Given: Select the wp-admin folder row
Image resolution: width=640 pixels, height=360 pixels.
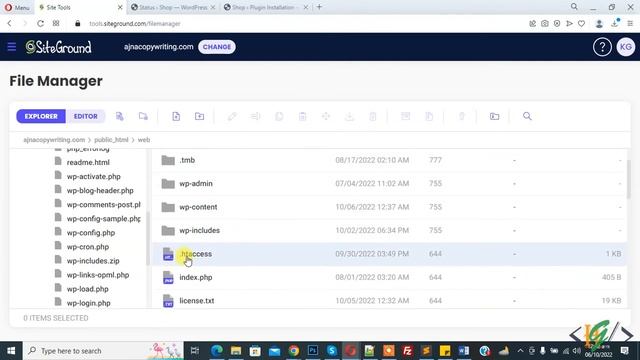Looking at the screenshot, I should [x=389, y=183].
